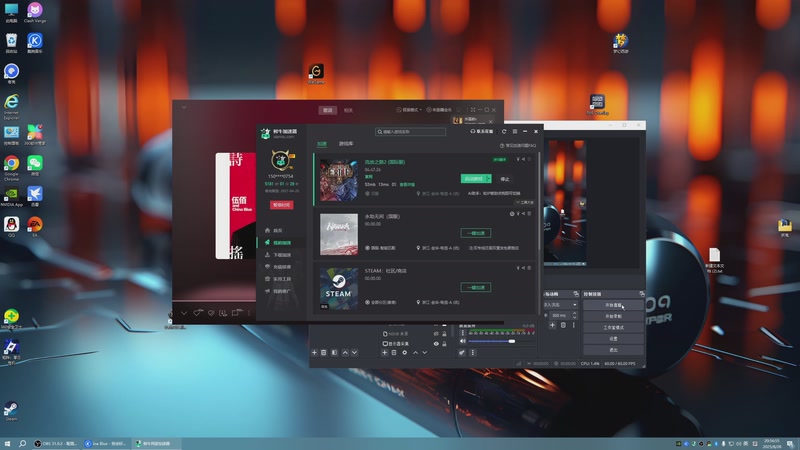Toggle the lock for 显示器采集 source

pyautogui.click(x=444, y=344)
